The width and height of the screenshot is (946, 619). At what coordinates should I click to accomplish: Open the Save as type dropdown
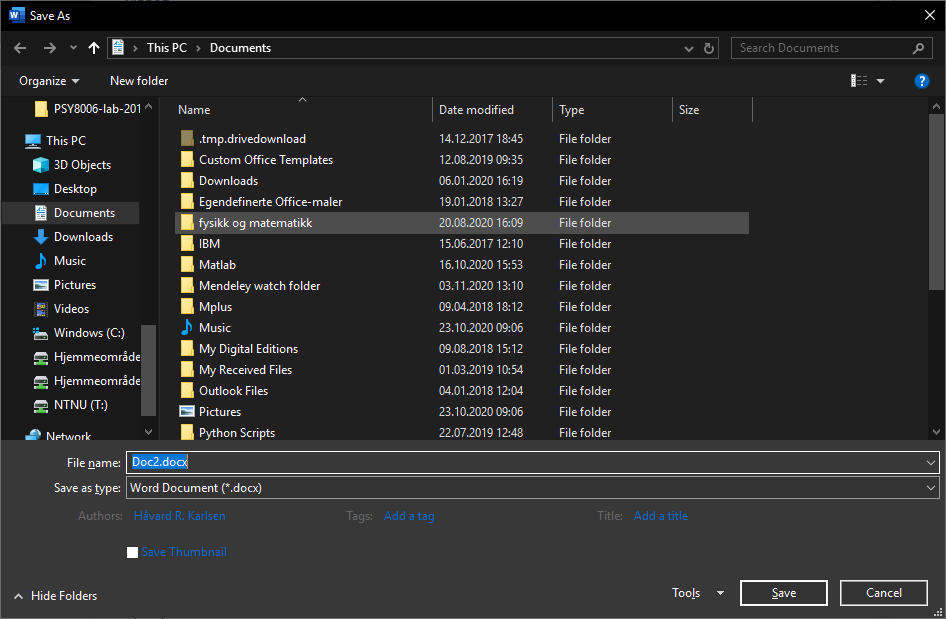pos(931,488)
